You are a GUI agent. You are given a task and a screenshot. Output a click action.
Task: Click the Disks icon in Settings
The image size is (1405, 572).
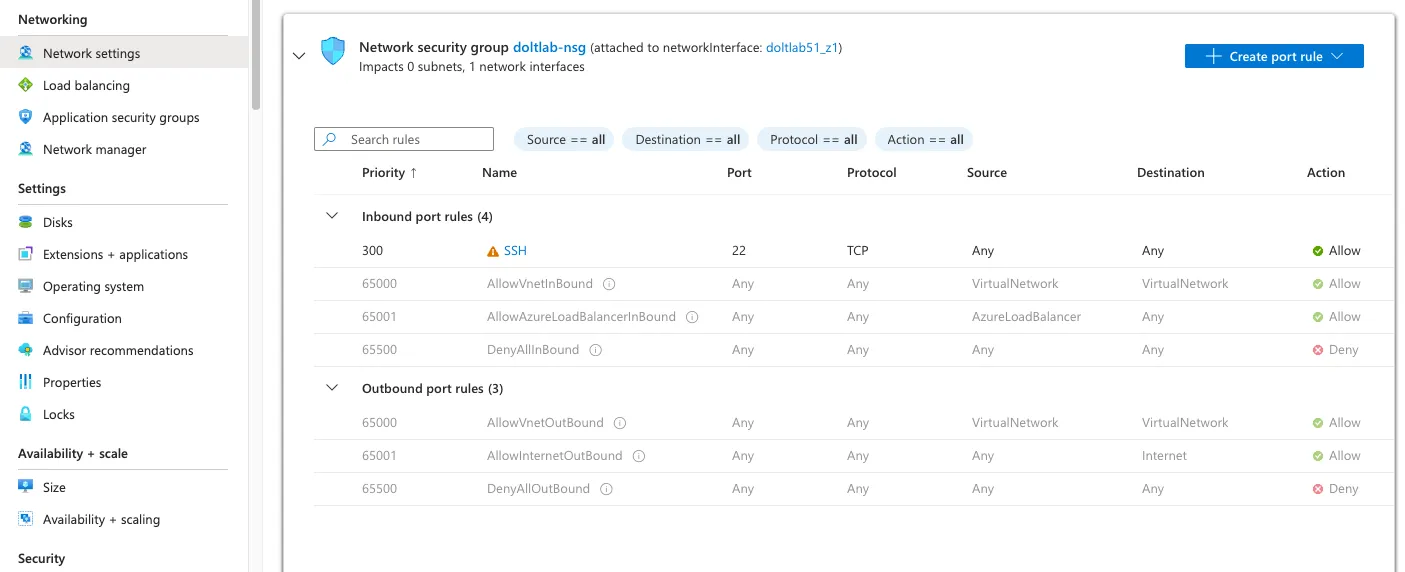click(x=25, y=223)
